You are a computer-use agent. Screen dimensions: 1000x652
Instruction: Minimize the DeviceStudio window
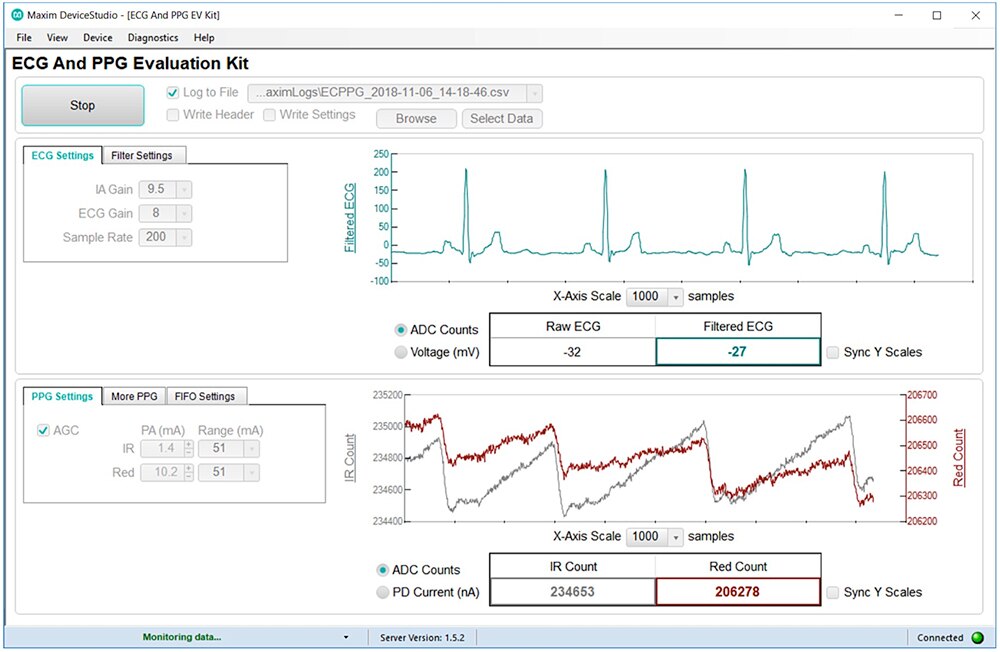pos(899,15)
